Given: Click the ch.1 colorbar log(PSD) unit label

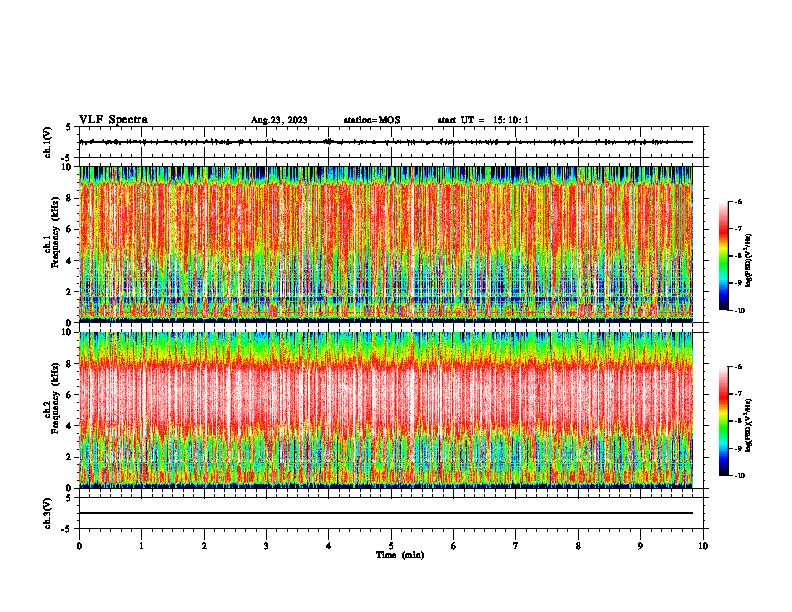Looking at the screenshot, I should (x=749, y=260).
